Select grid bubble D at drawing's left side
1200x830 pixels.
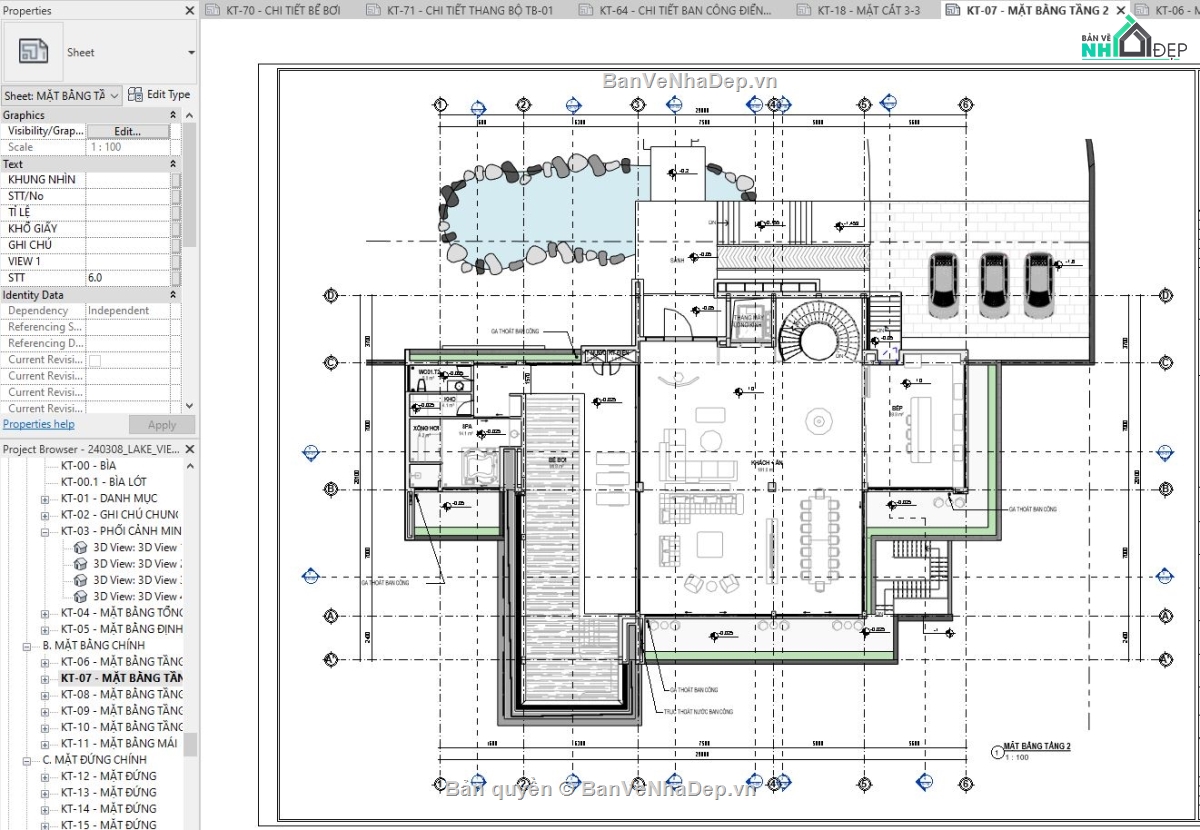(331, 295)
